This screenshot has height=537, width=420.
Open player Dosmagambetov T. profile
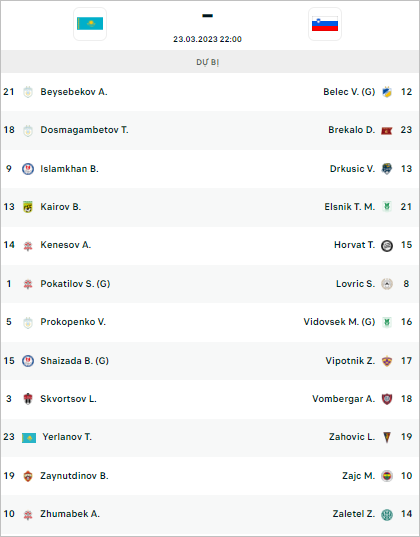click(84, 130)
